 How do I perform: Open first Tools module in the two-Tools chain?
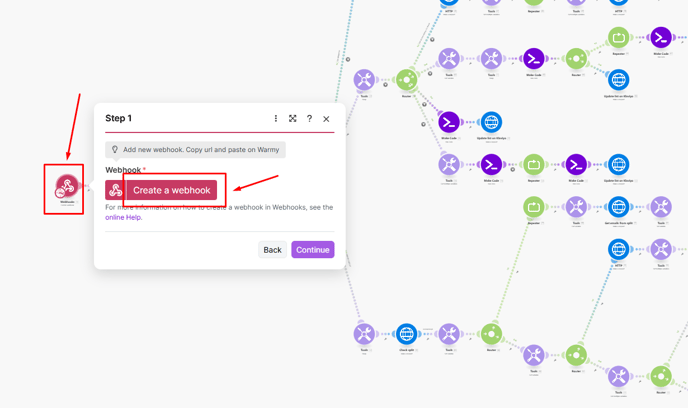click(x=449, y=59)
